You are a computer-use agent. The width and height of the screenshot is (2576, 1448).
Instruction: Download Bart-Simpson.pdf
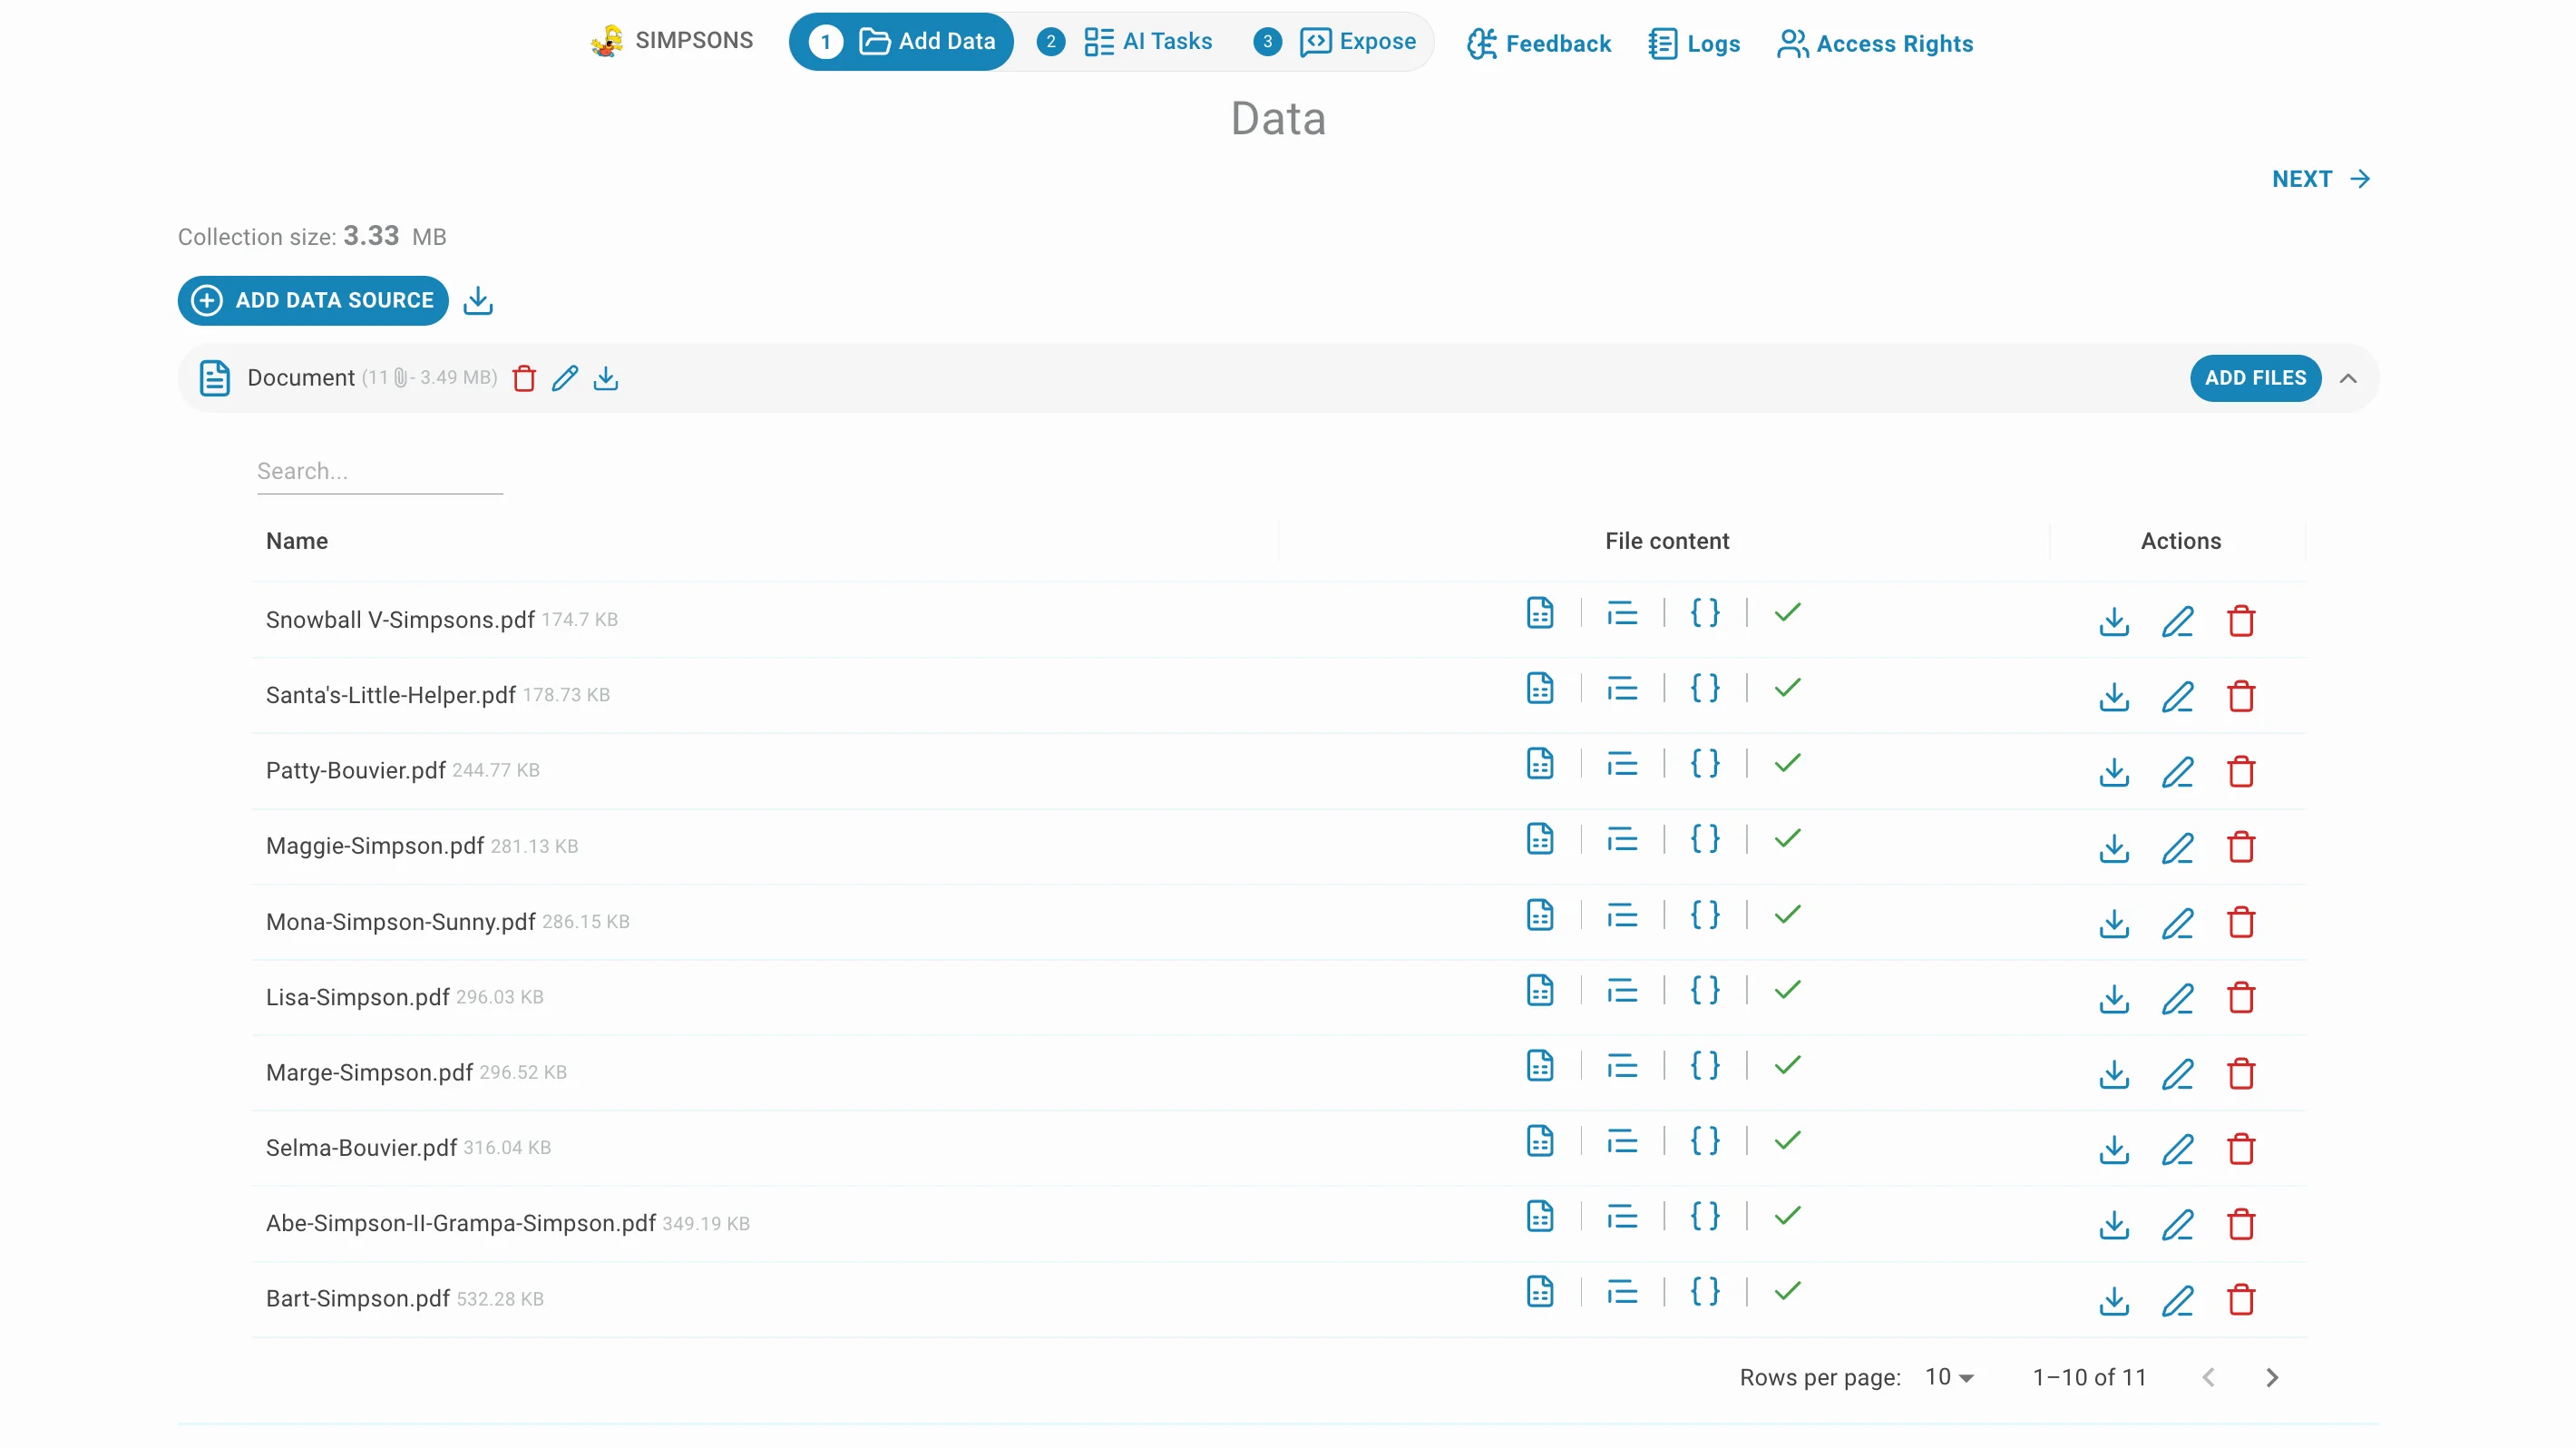(2114, 1300)
